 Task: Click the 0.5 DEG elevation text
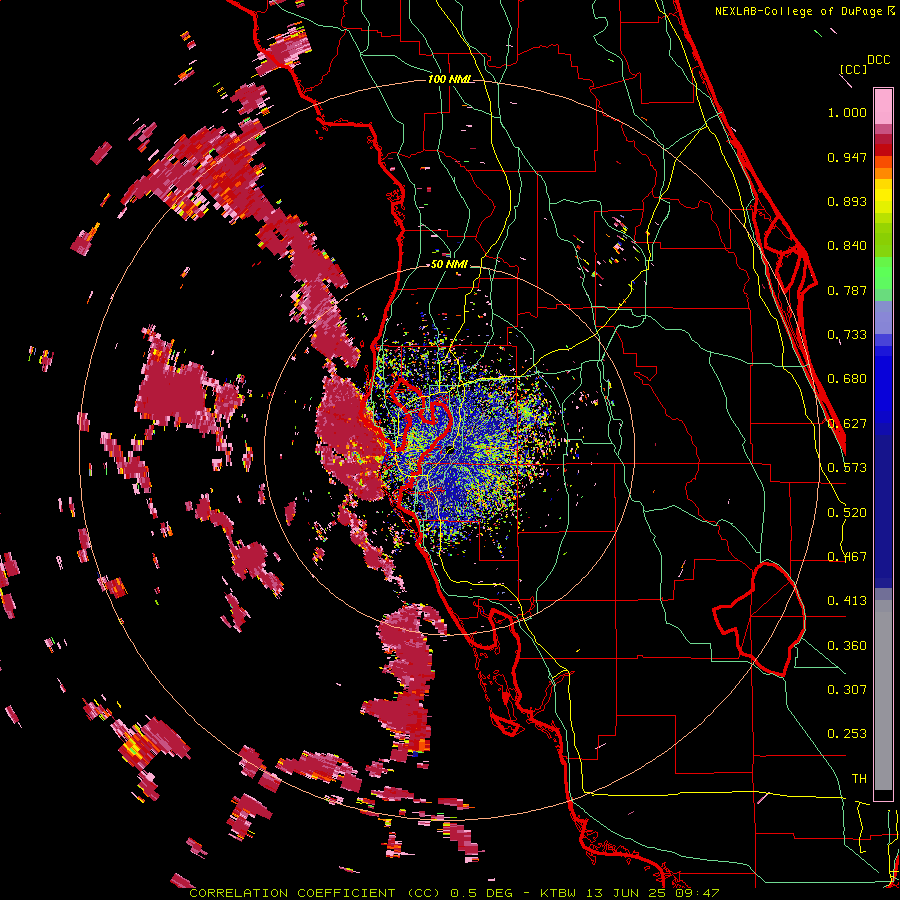click(x=482, y=893)
